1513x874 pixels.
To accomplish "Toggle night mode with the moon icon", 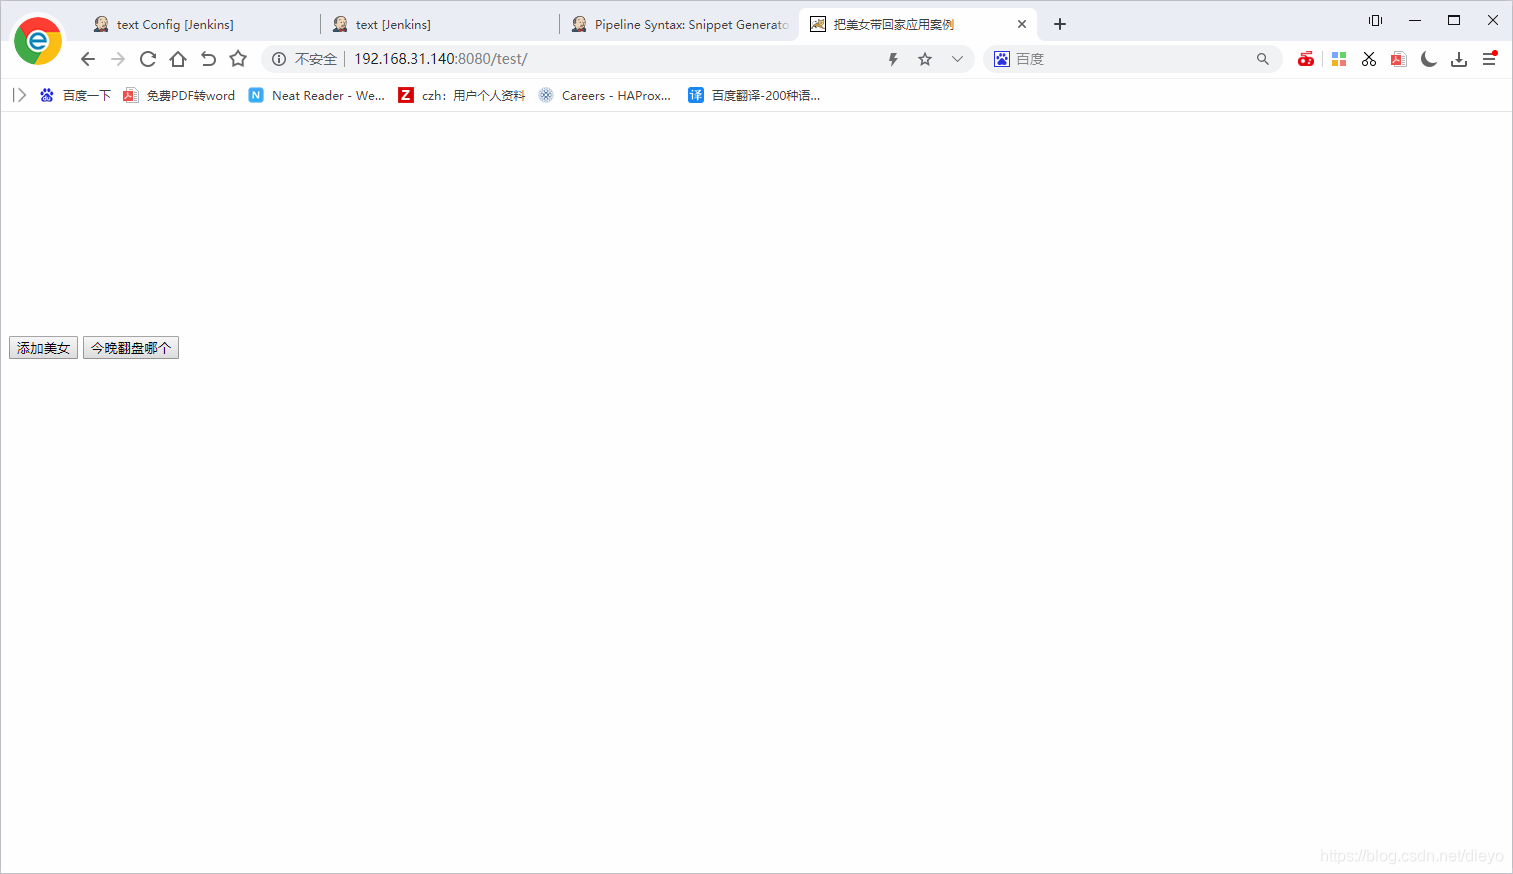I will pos(1429,59).
